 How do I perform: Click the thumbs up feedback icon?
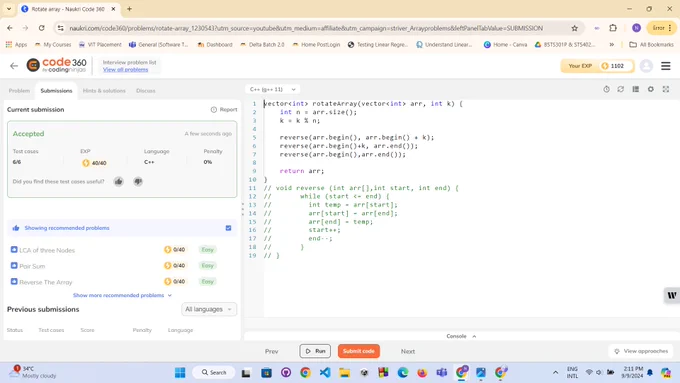tap(118, 181)
